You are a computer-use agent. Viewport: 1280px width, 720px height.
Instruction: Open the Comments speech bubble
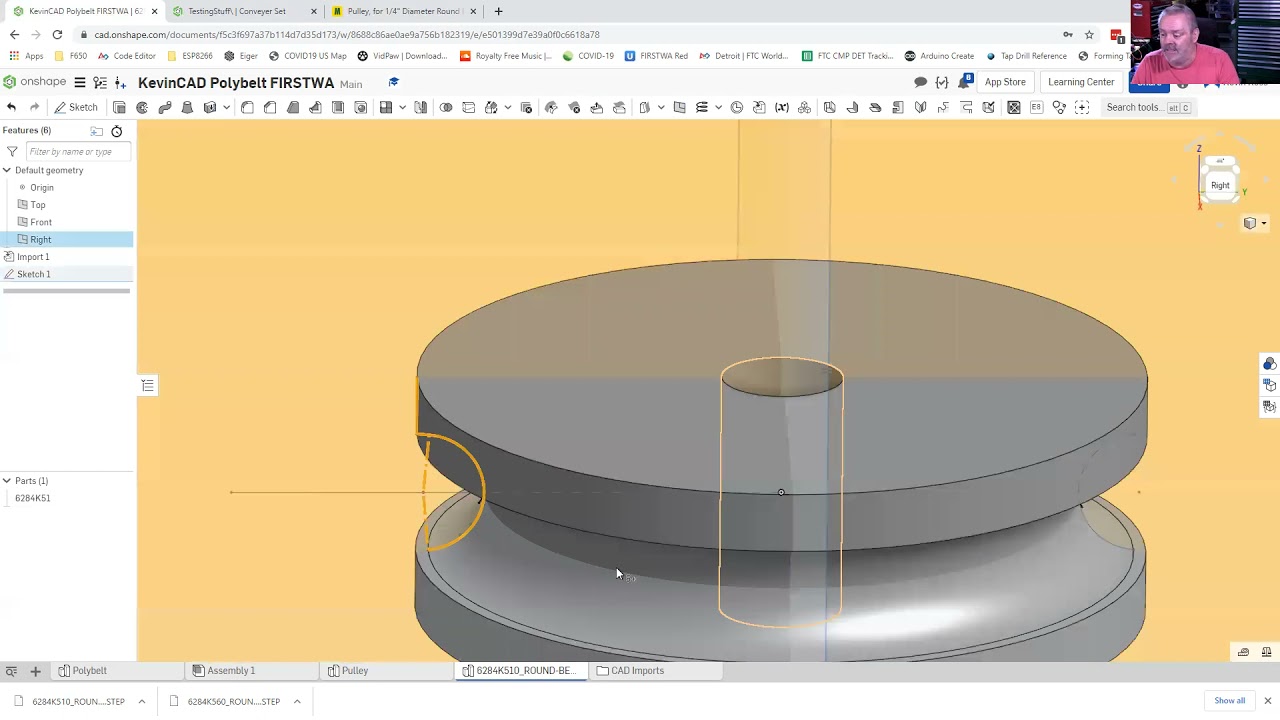[x=921, y=82]
